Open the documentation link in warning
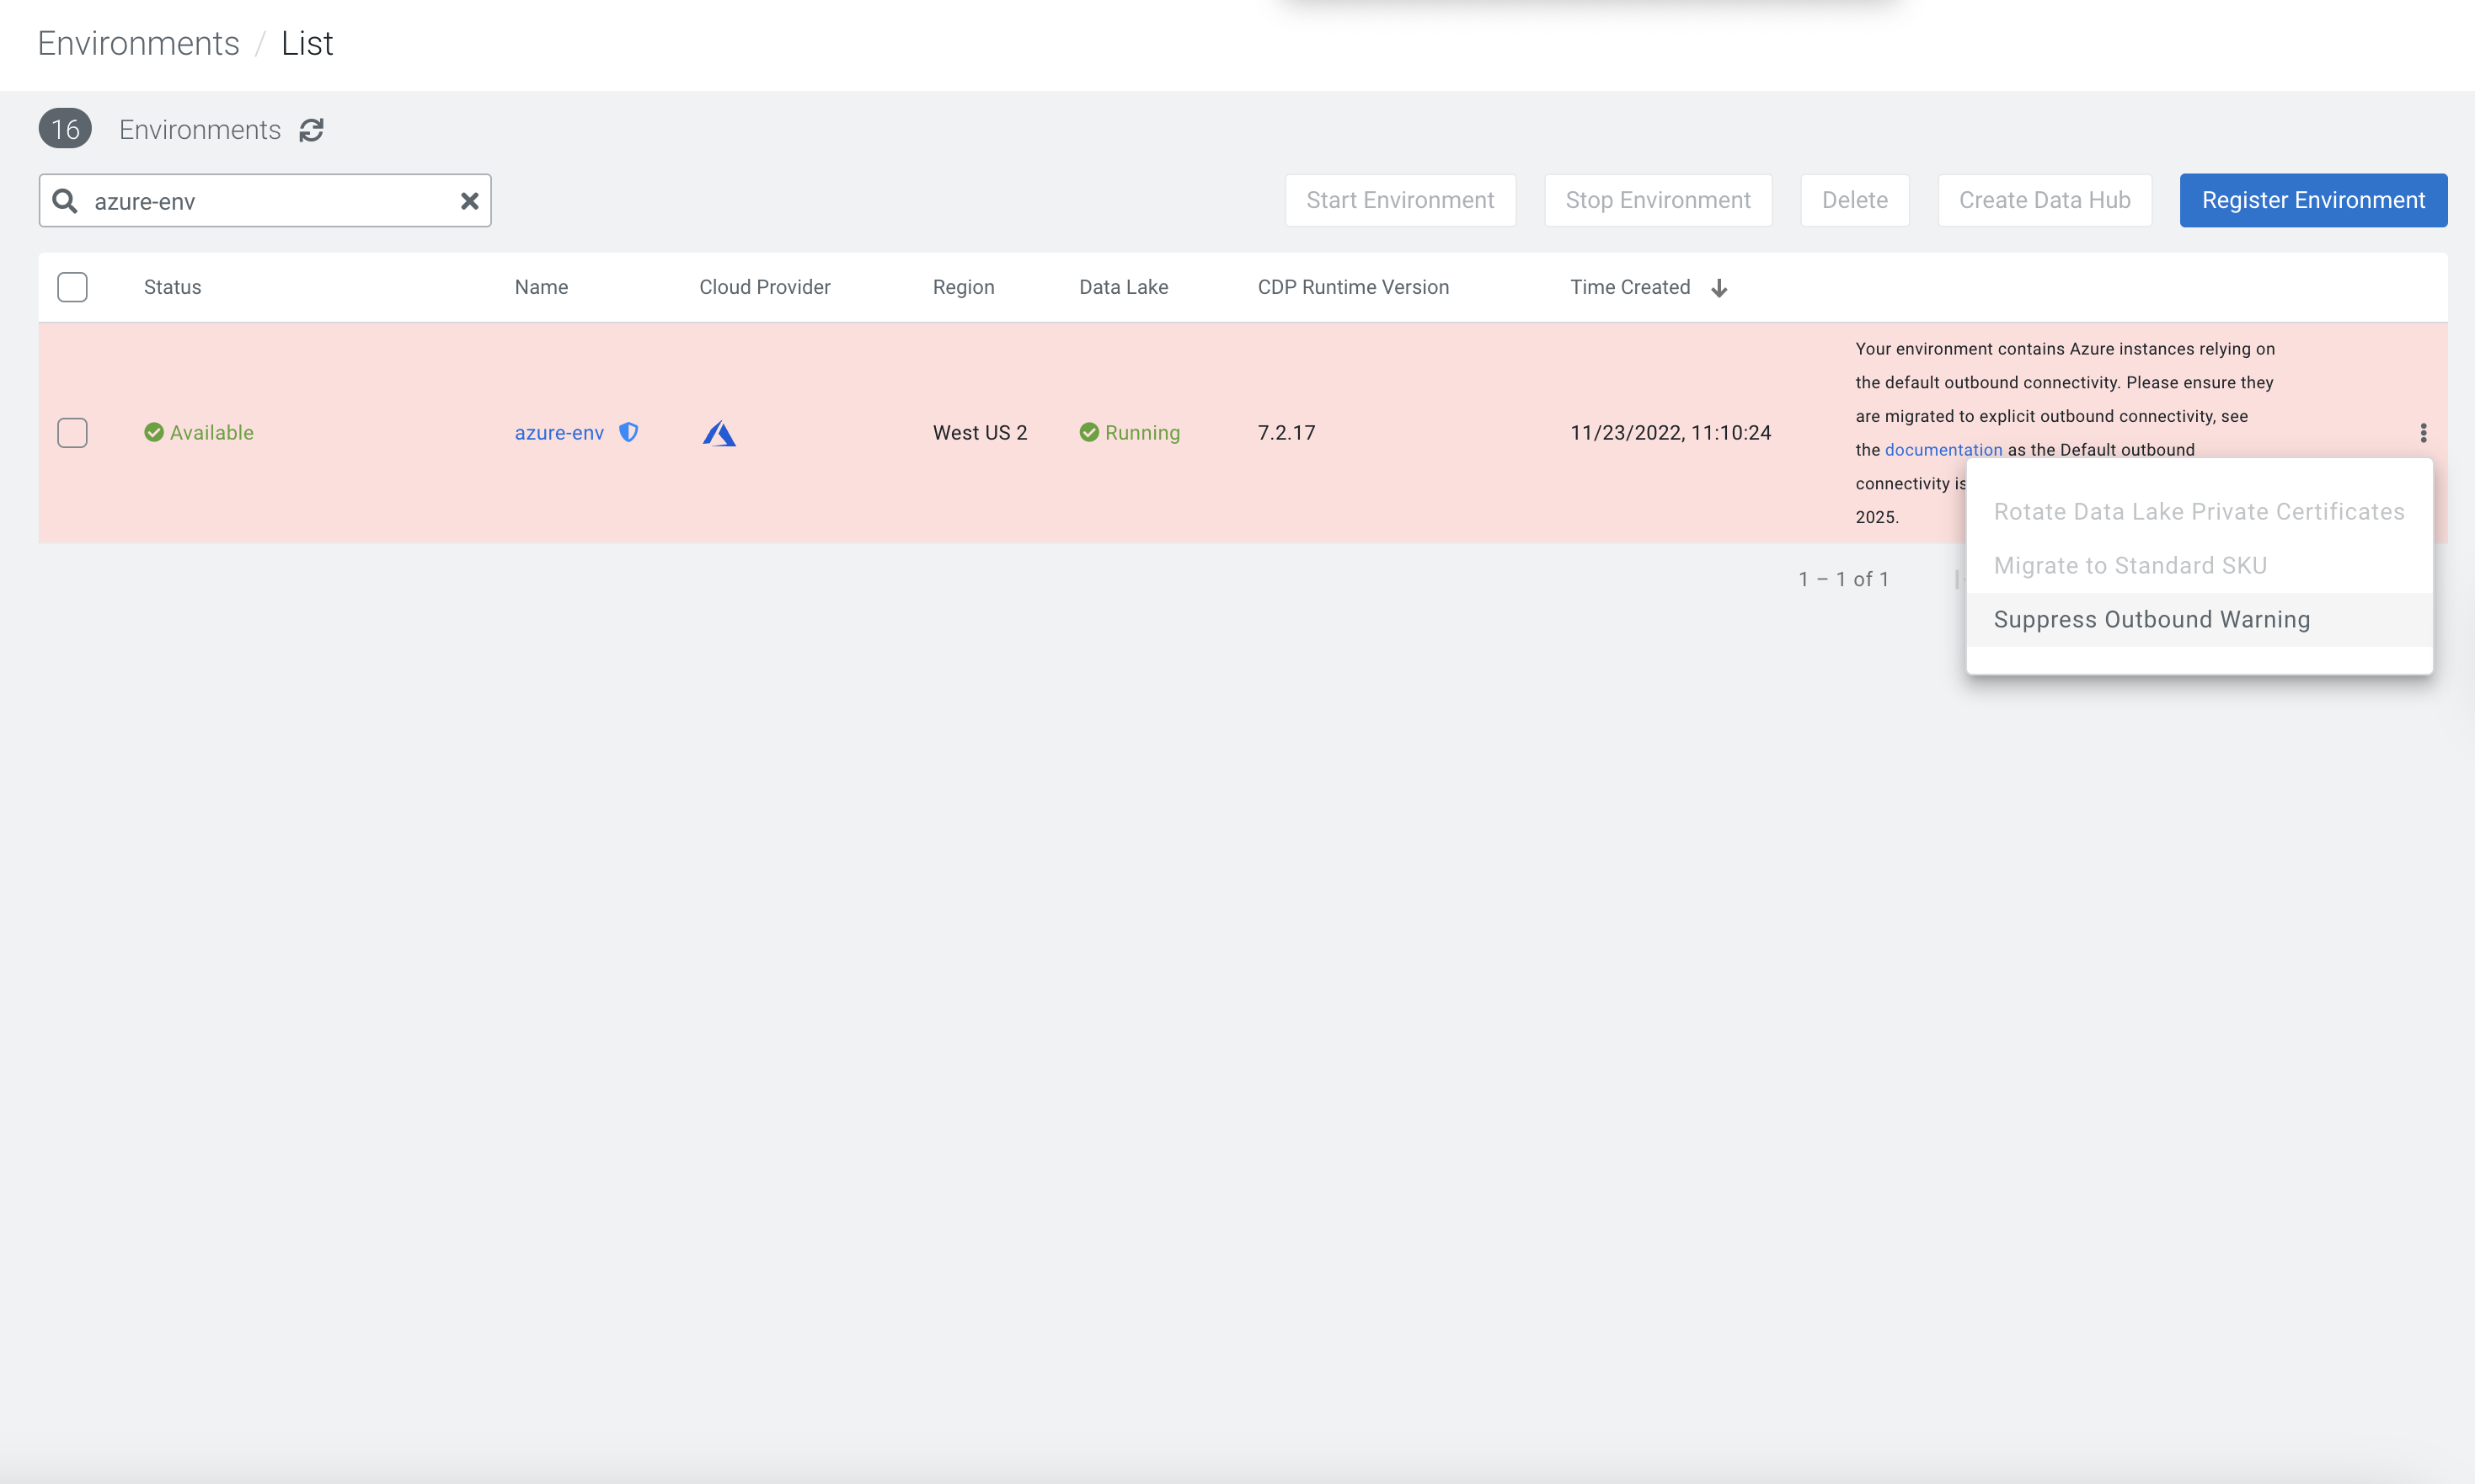The image size is (2475, 1484). point(1943,450)
